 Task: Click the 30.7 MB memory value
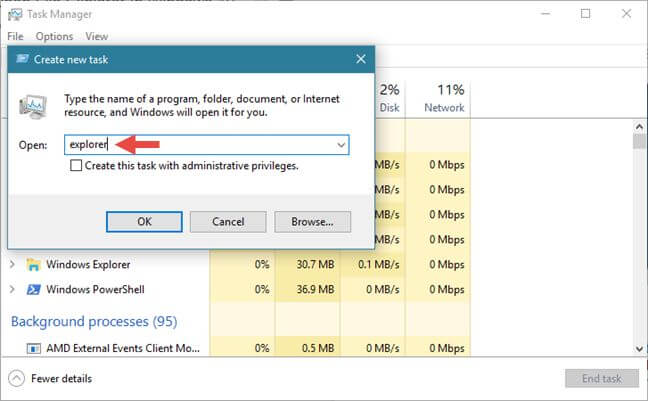315,265
